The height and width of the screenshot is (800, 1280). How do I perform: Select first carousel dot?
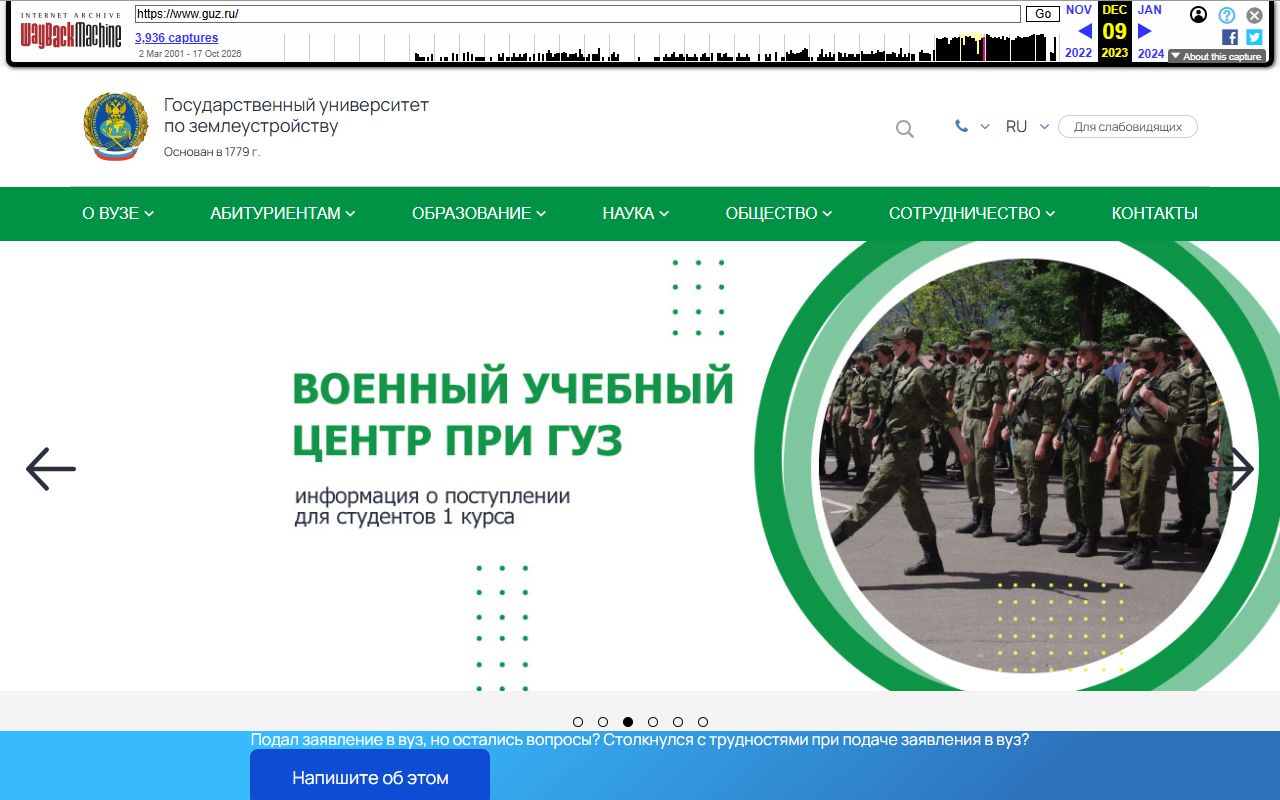(x=578, y=722)
